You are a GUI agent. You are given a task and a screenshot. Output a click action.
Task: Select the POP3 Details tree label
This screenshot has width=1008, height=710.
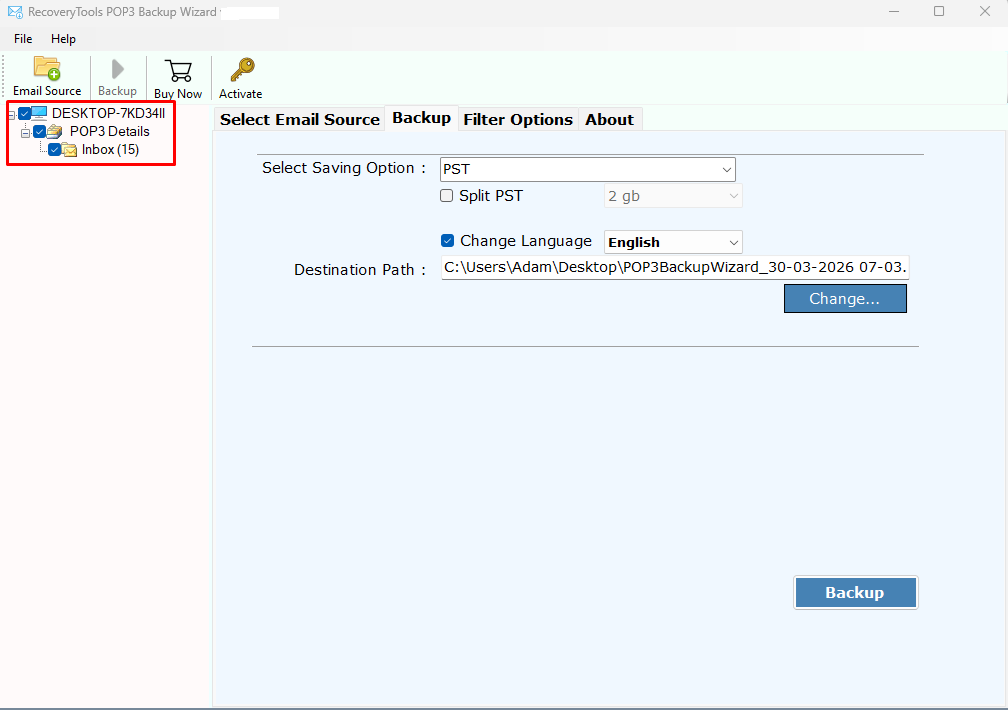pos(110,131)
